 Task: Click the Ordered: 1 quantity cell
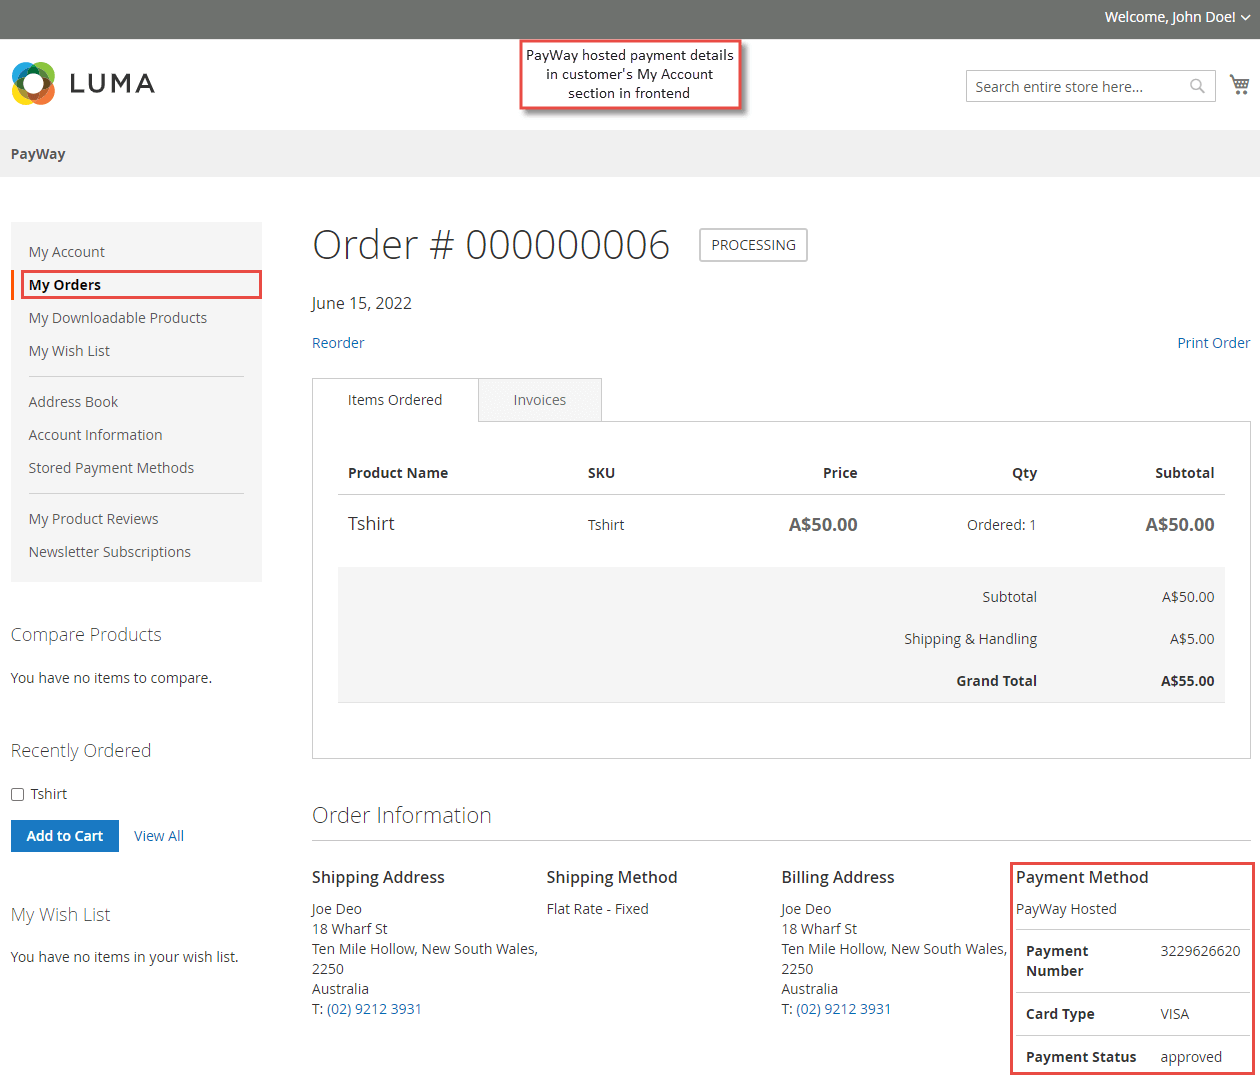1001,525
